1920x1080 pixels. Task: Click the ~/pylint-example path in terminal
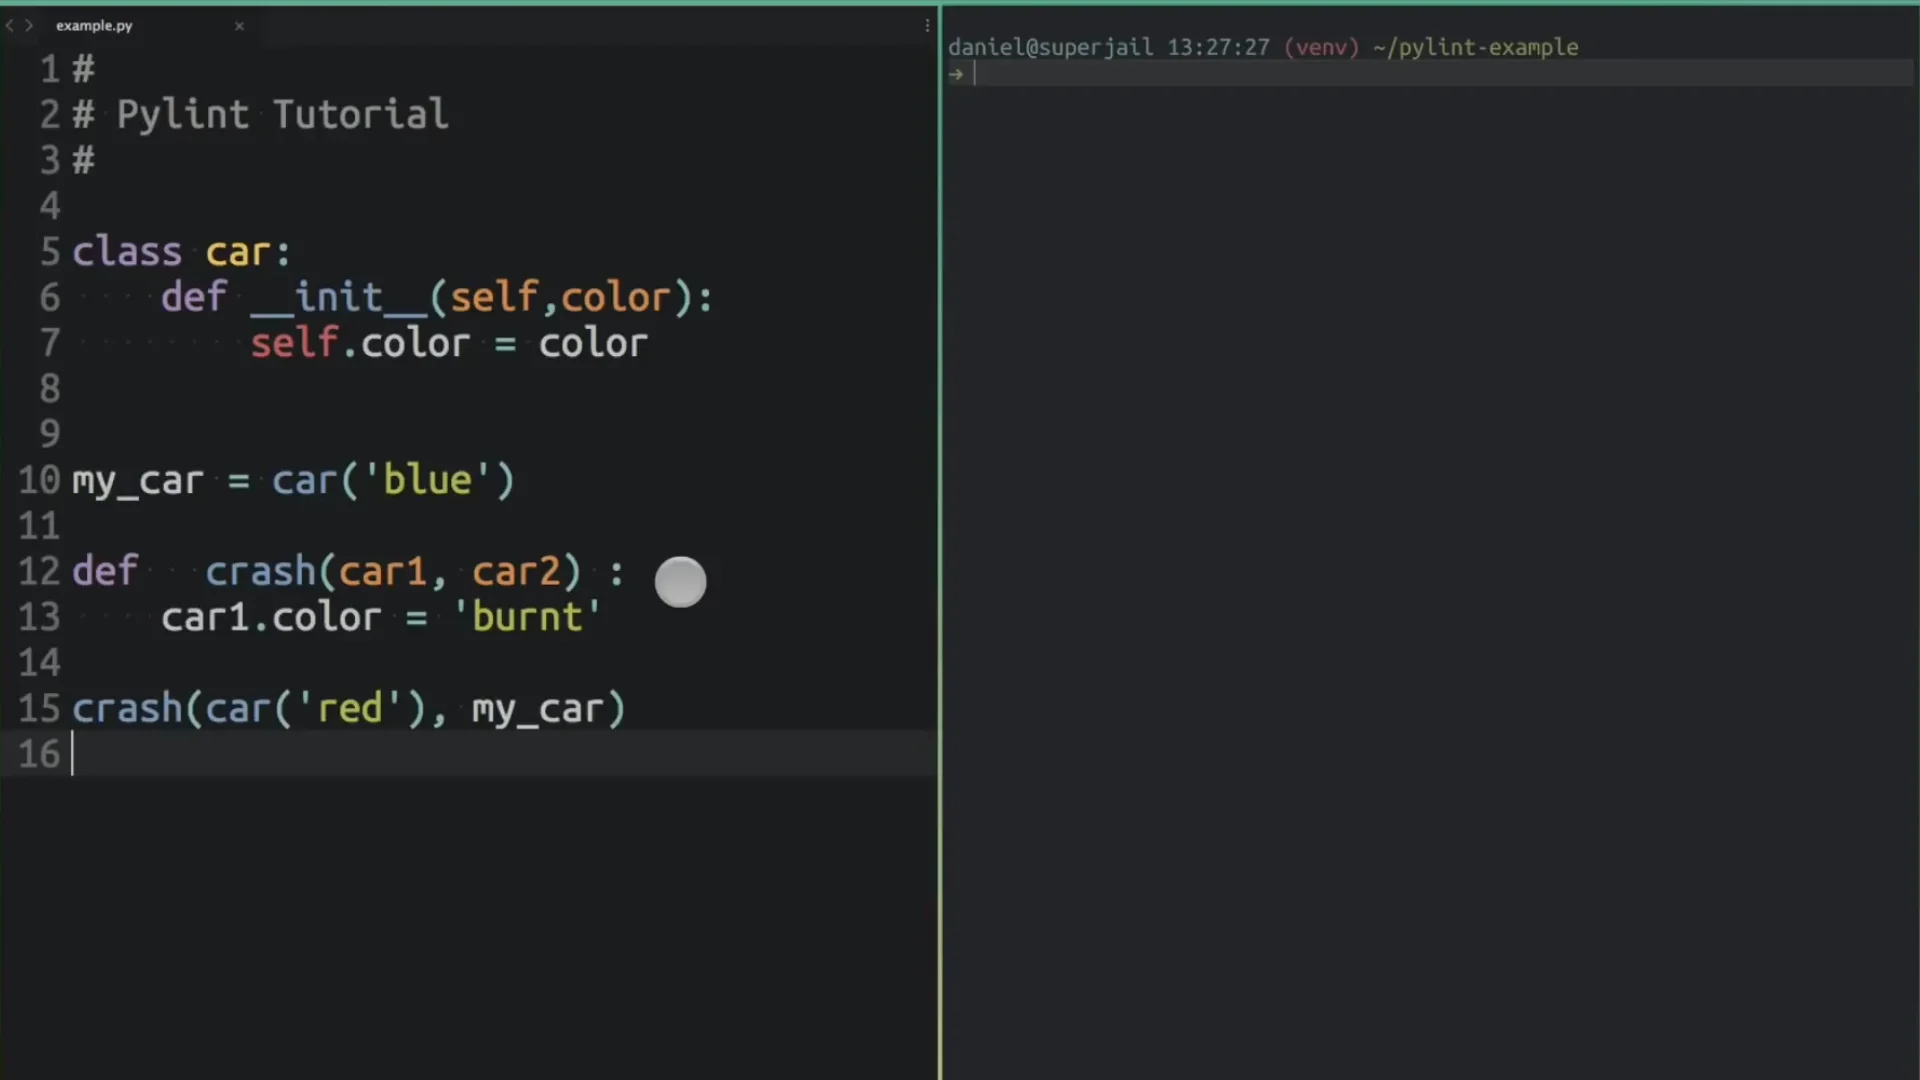pos(1475,47)
